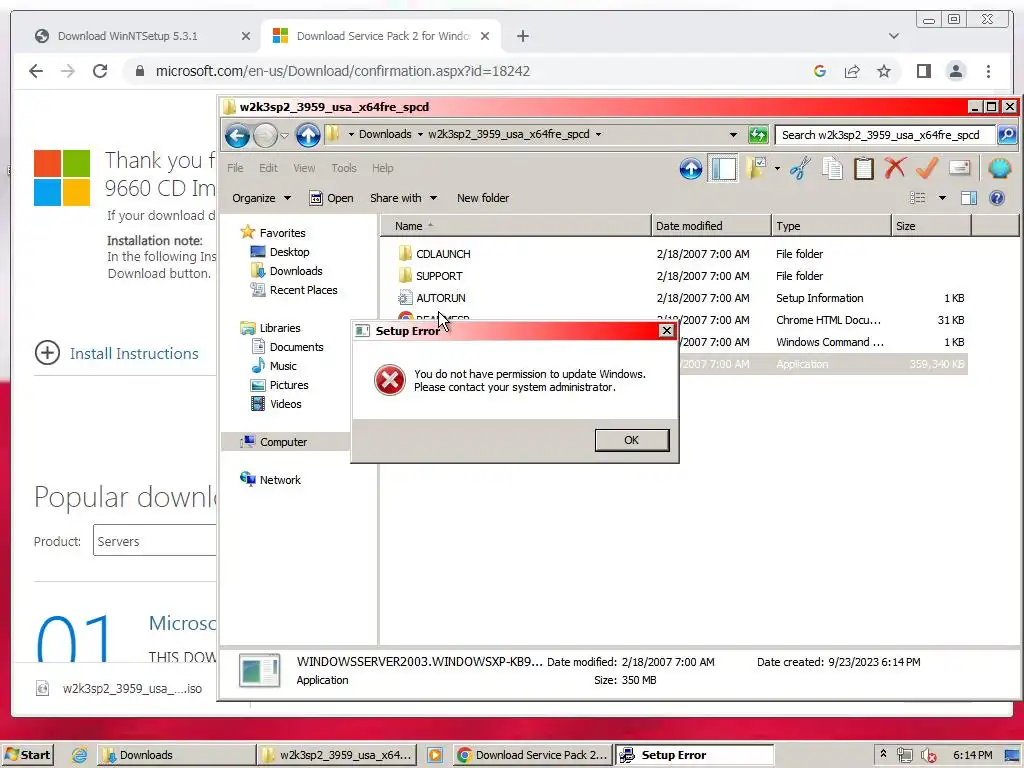Navigate back in Chrome
This screenshot has width=1024, height=768.
click(x=36, y=71)
